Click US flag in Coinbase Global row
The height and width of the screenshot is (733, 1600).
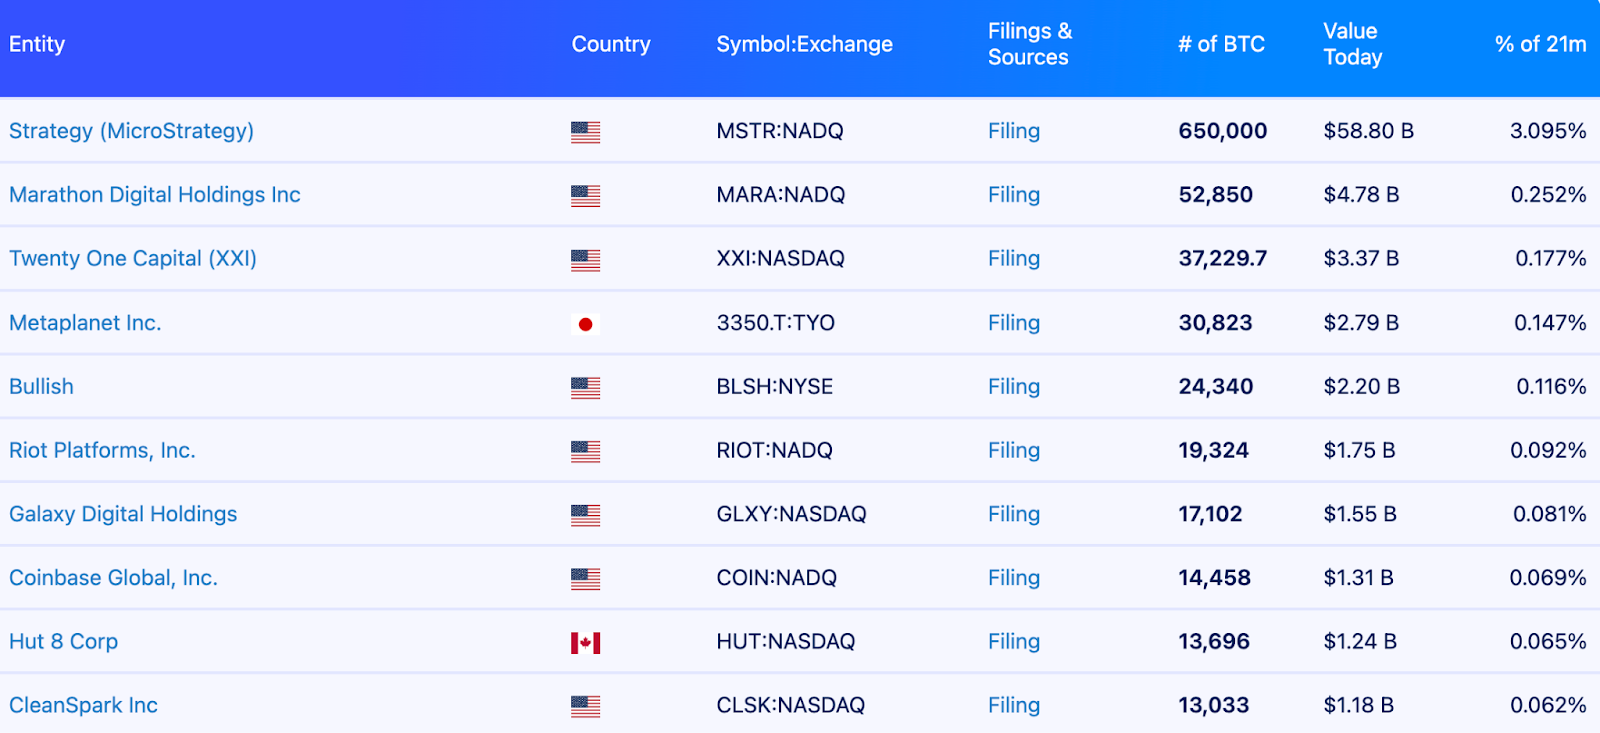coord(585,579)
